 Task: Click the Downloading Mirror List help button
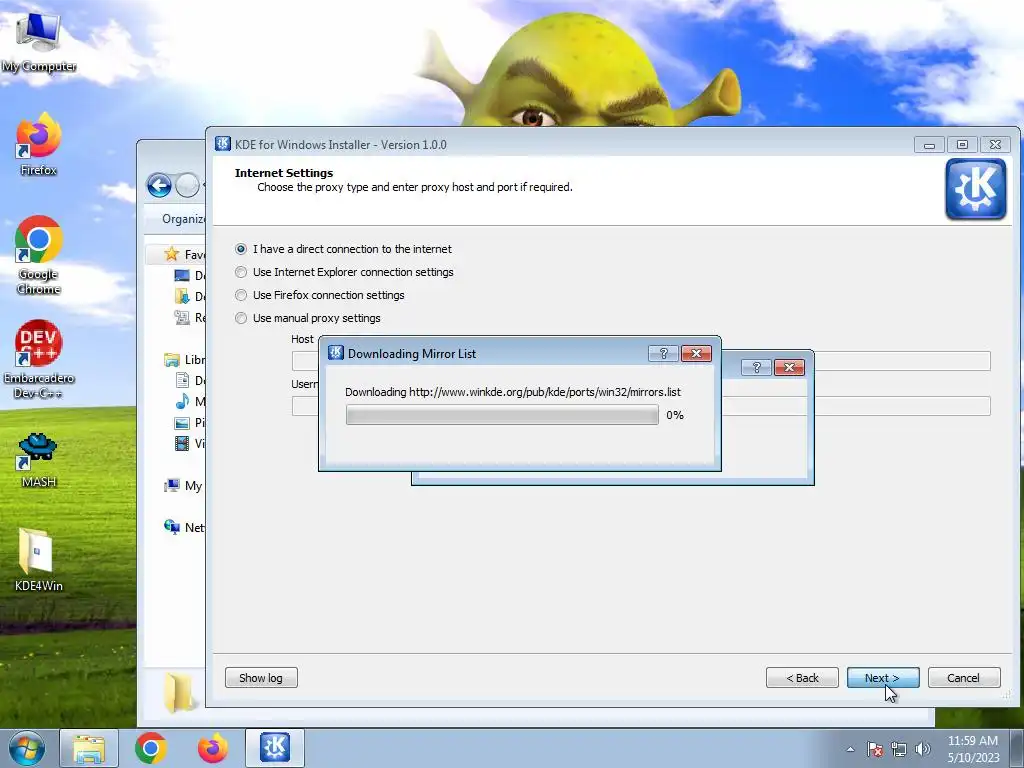(x=664, y=353)
